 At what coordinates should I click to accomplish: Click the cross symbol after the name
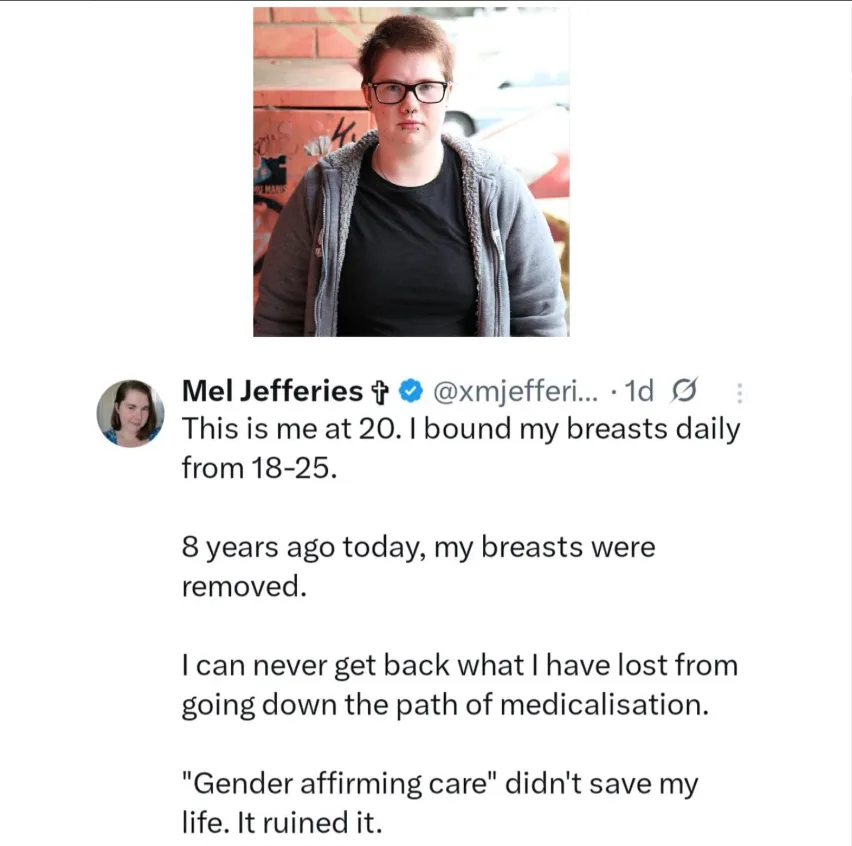382,391
